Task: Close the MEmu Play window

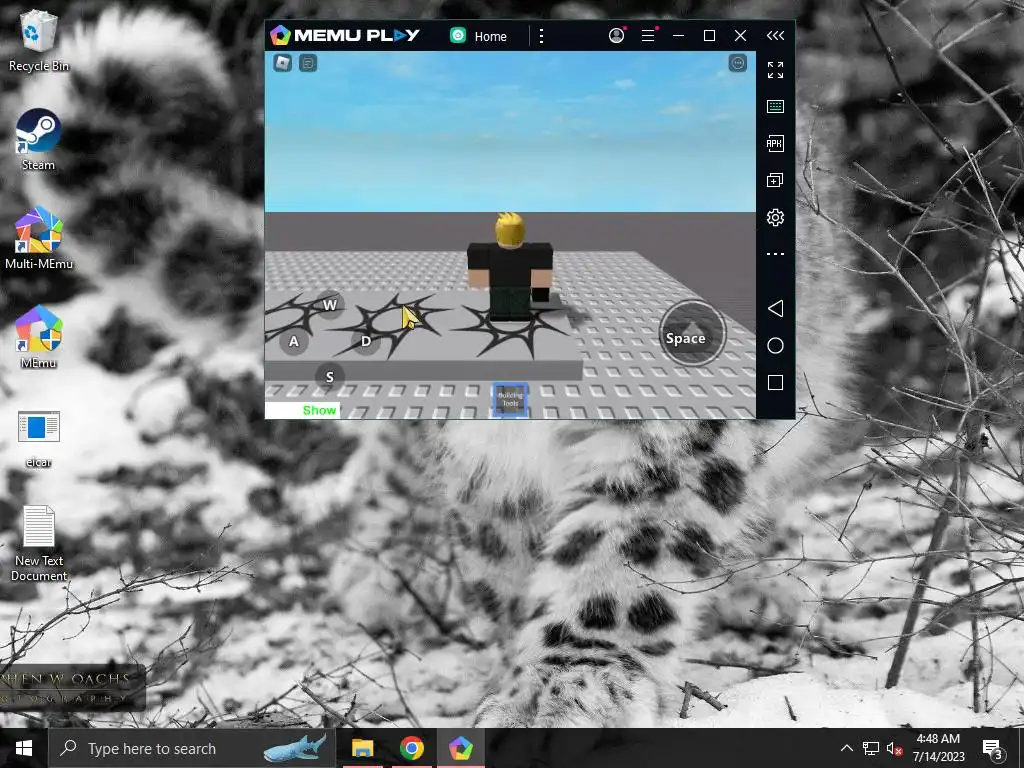Action: (x=740, y=35)
